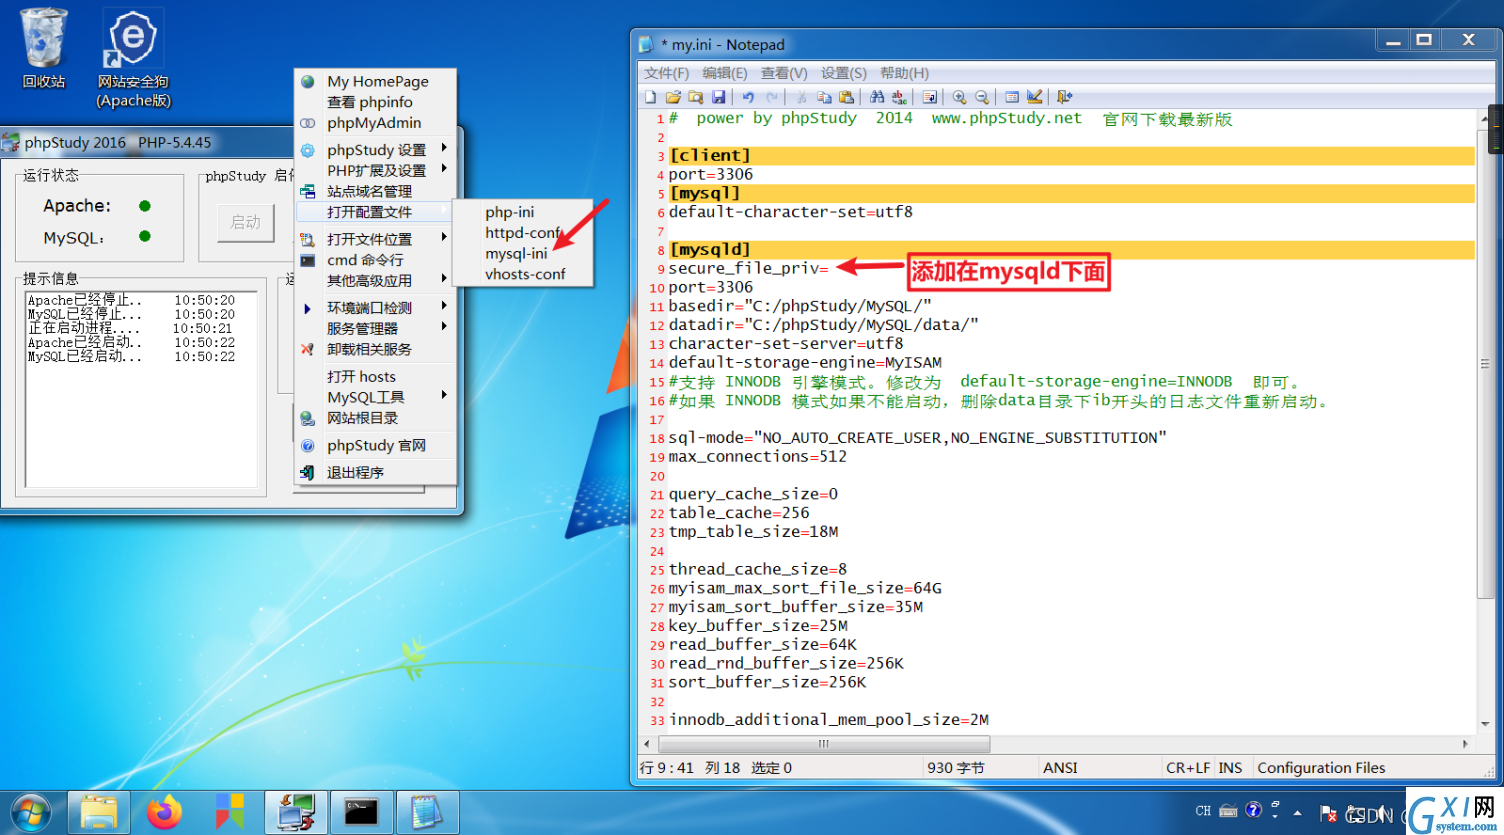Expand the phpStudy 设置 submenu

(376, 150)
